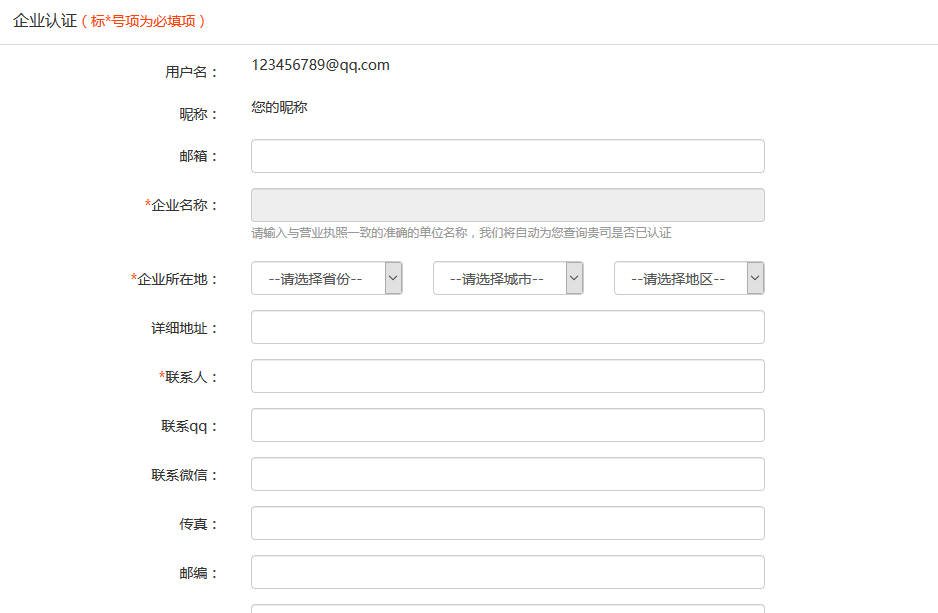
Task: Click the 联系人 field label
Action: coord(191,378)
